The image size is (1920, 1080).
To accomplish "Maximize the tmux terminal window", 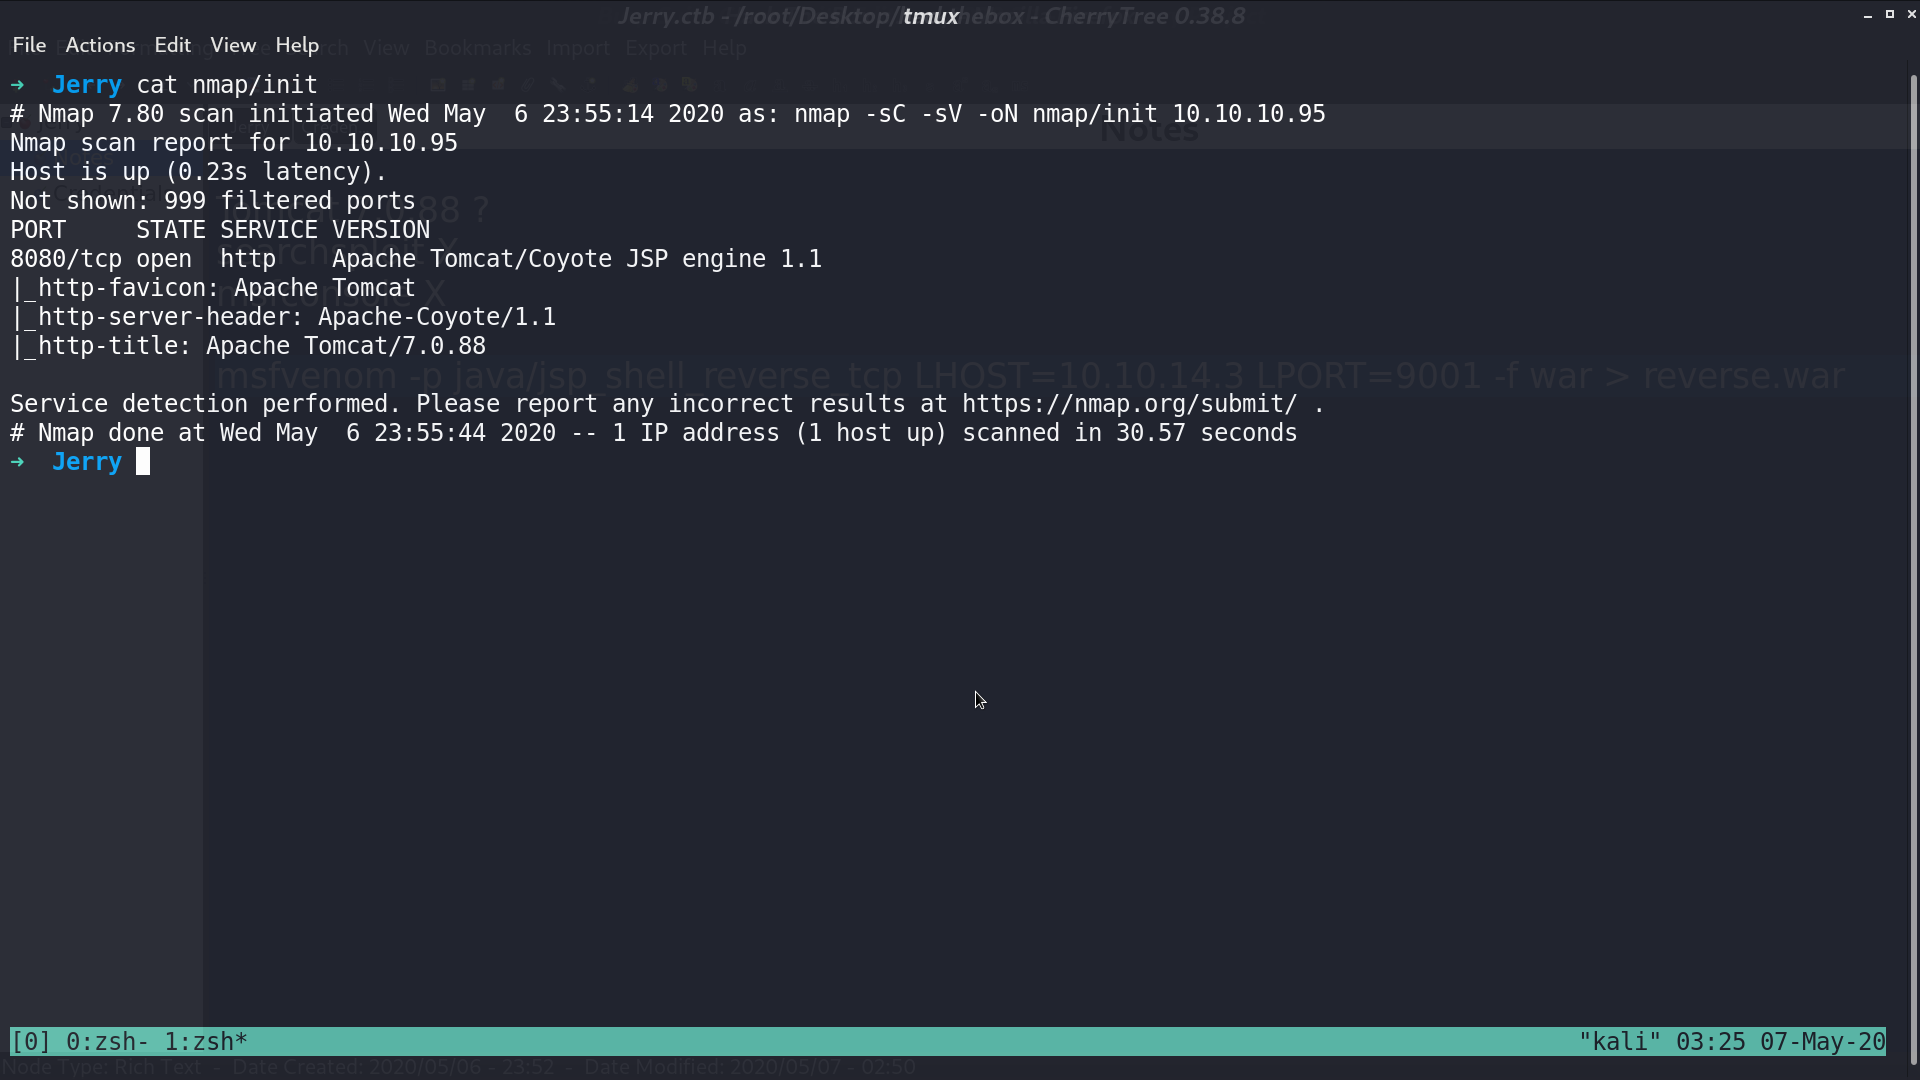I will [x=1890, y=14].
